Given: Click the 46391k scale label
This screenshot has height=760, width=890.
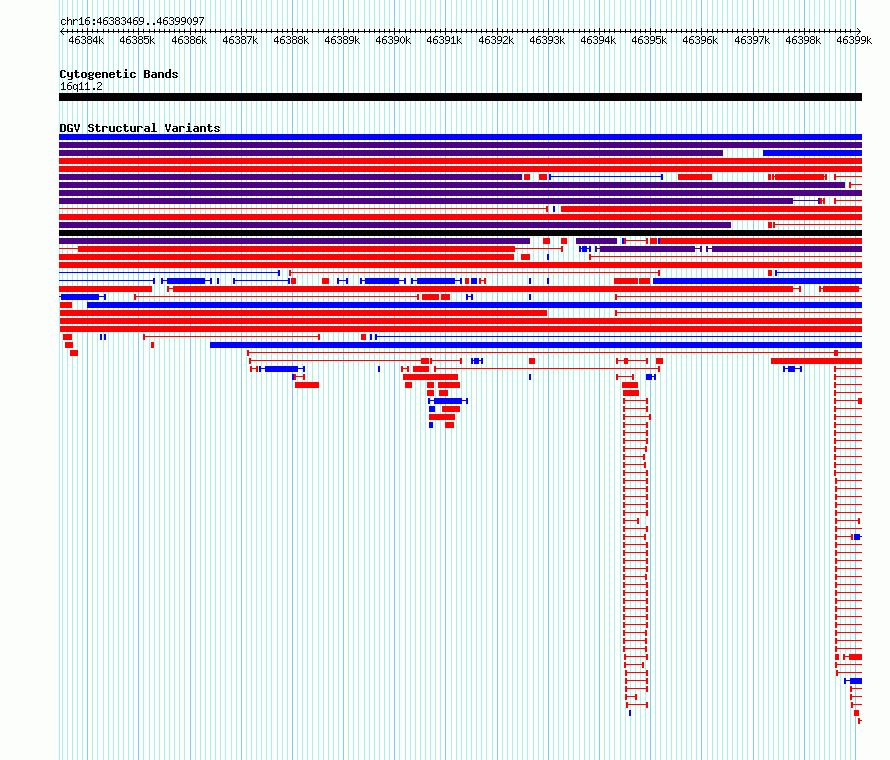Looking at the screenshot, I should (444, 40).
